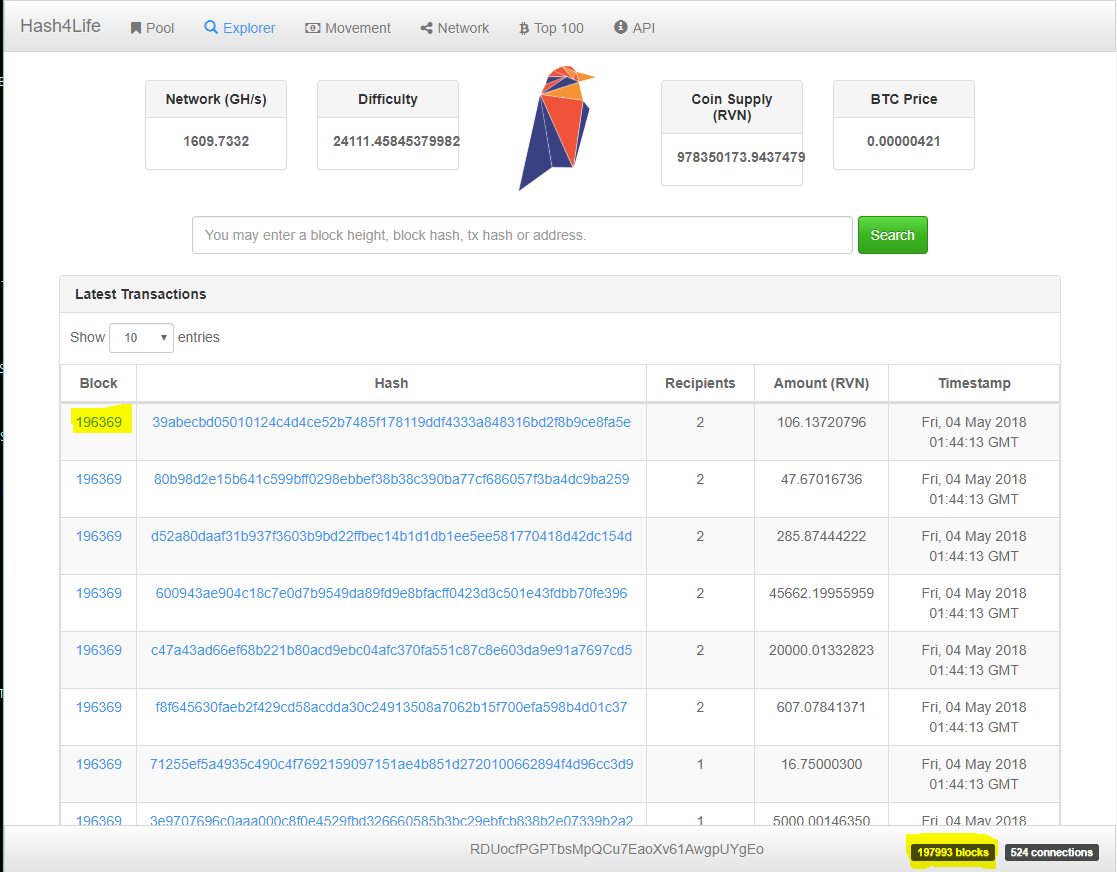Open block 196369 in the c47a43ad row
The image size is (1117, 872).
pyautogui.click(x=99, y=650)
